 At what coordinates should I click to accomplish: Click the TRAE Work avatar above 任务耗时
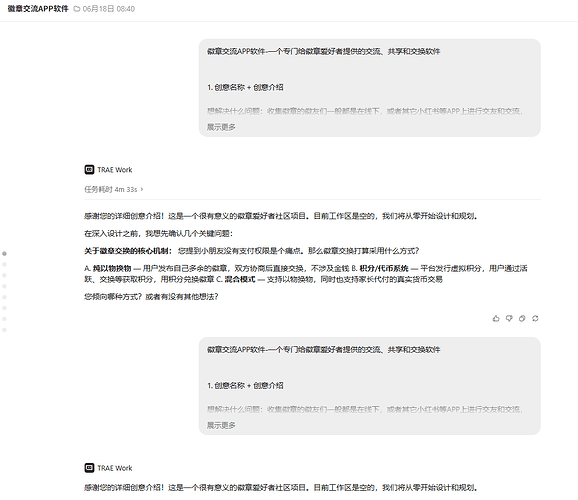pyautogui.click(x=89, y=170)
